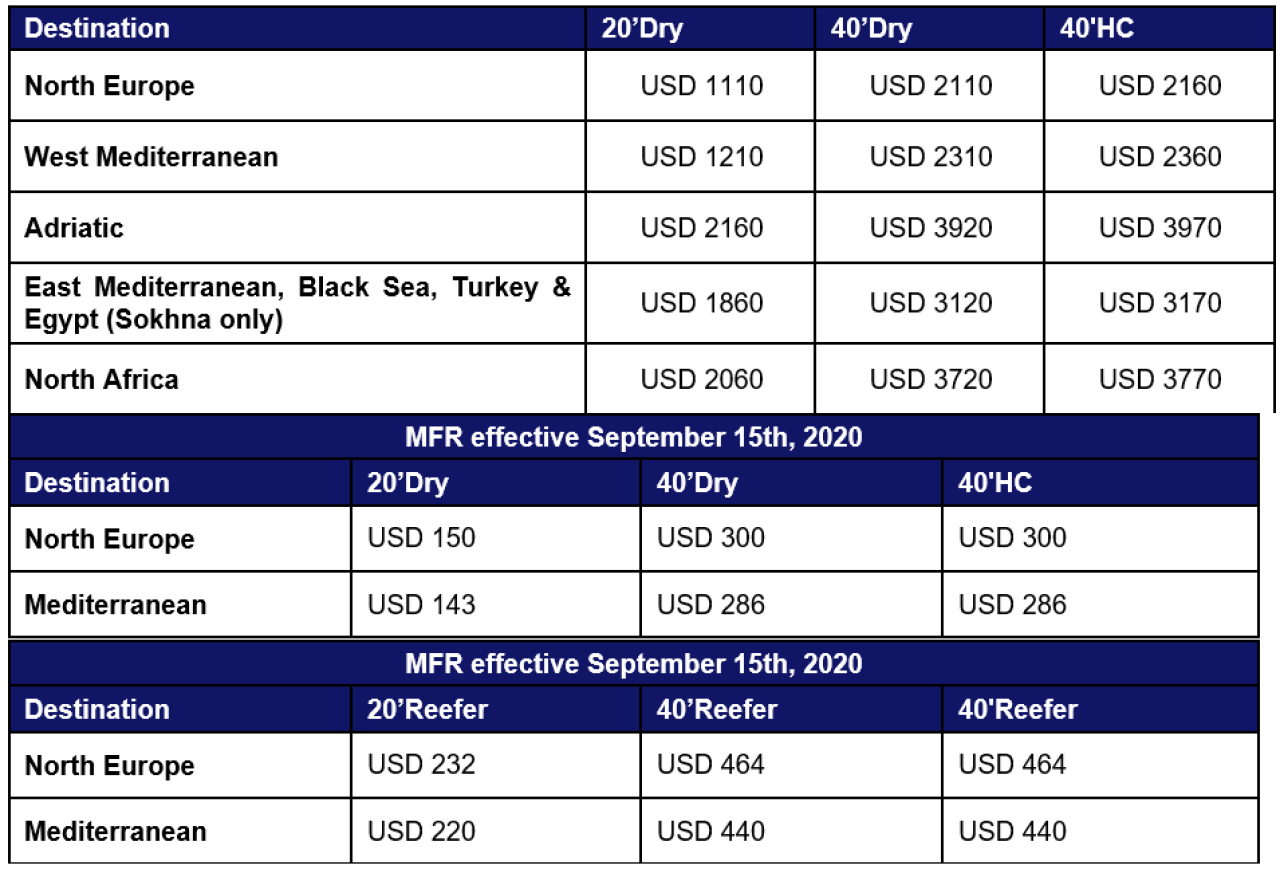
Task: Click the North Europe reefer USD 232 cell
Action: tap(496, 765)
